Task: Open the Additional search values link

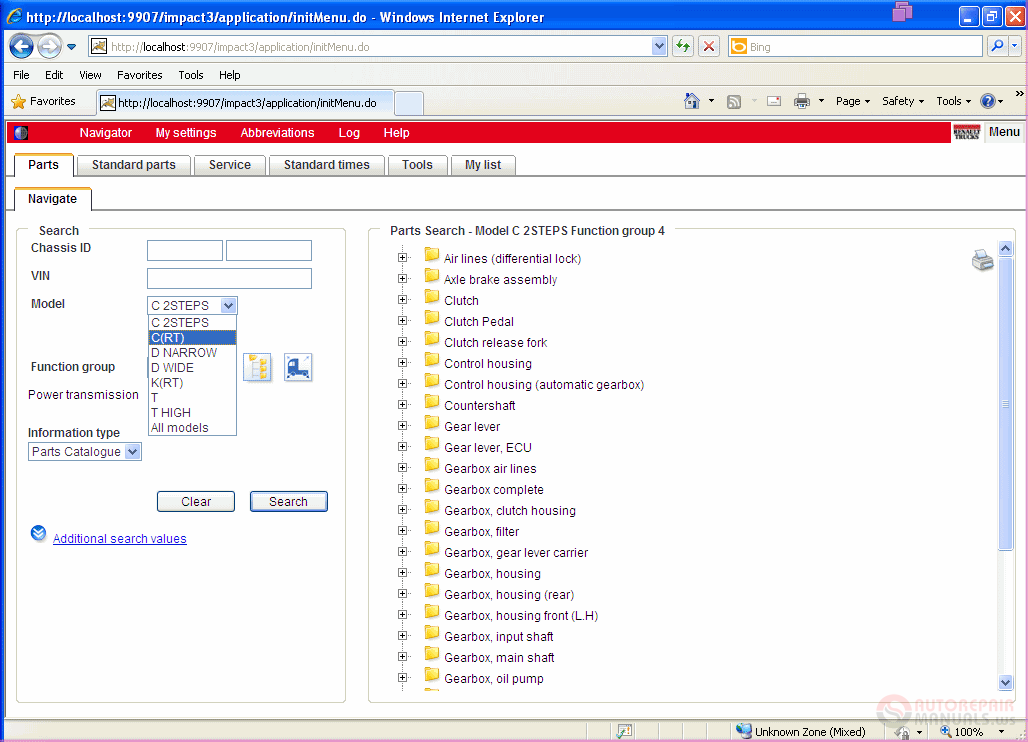Action: coord(120,539)
